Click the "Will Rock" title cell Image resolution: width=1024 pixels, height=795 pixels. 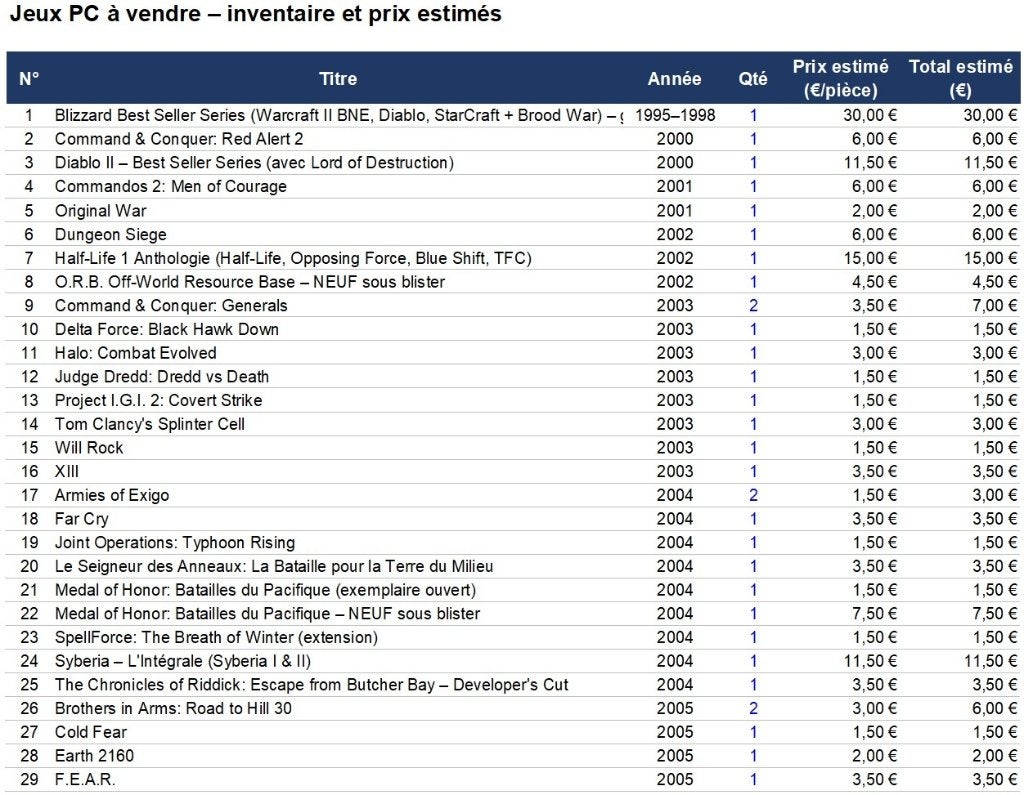tap(89, 447)
